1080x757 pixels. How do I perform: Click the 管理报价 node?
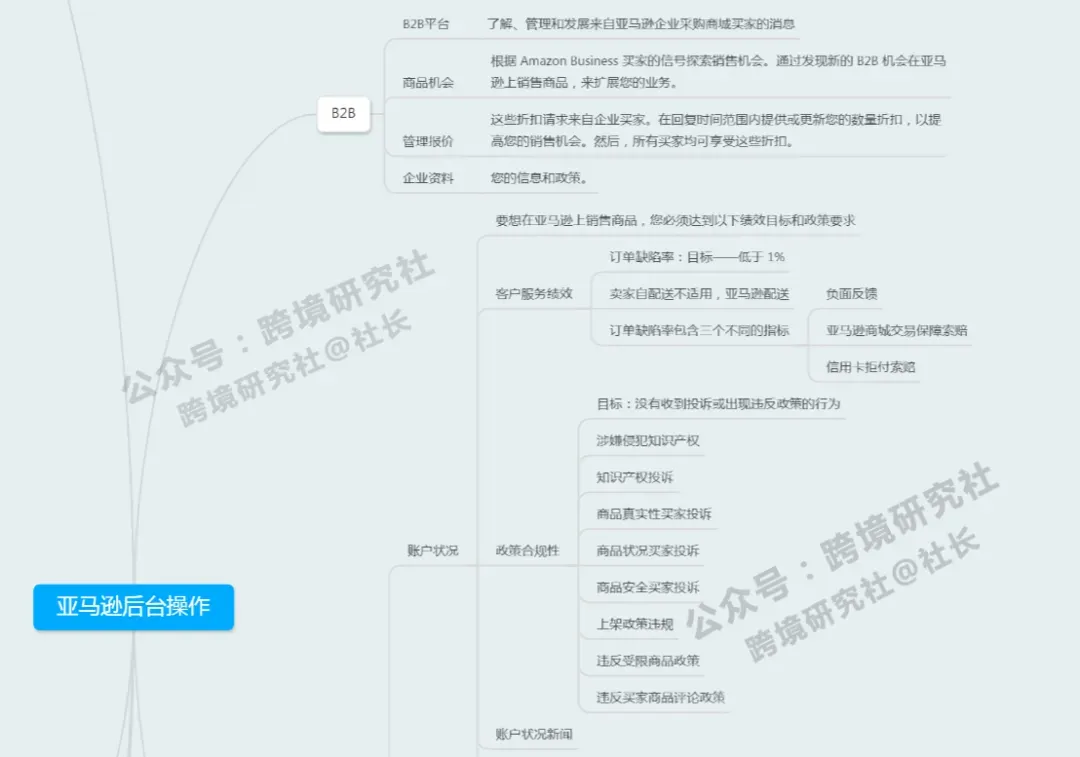428,142
